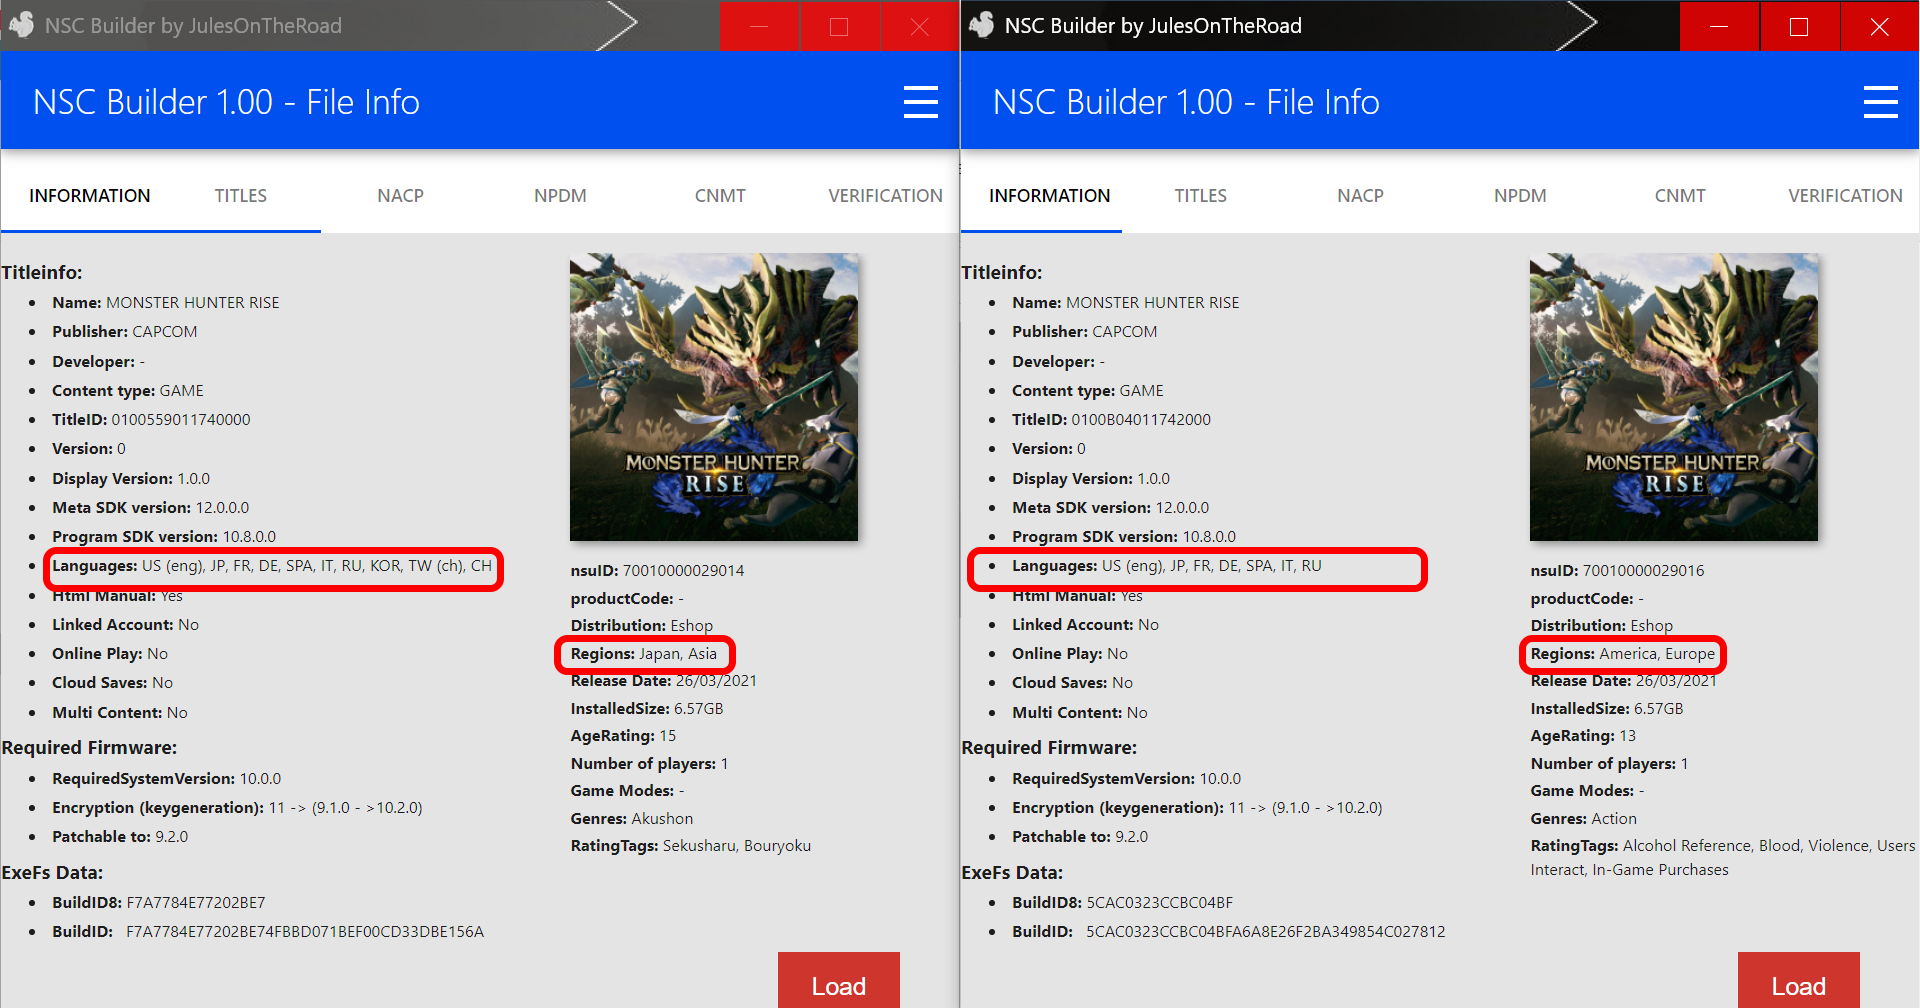Screen dimensions: 1920x1008
Task: Click Name: MONSTER HUNTER RISE in right window
Action: pos(1126,303)
